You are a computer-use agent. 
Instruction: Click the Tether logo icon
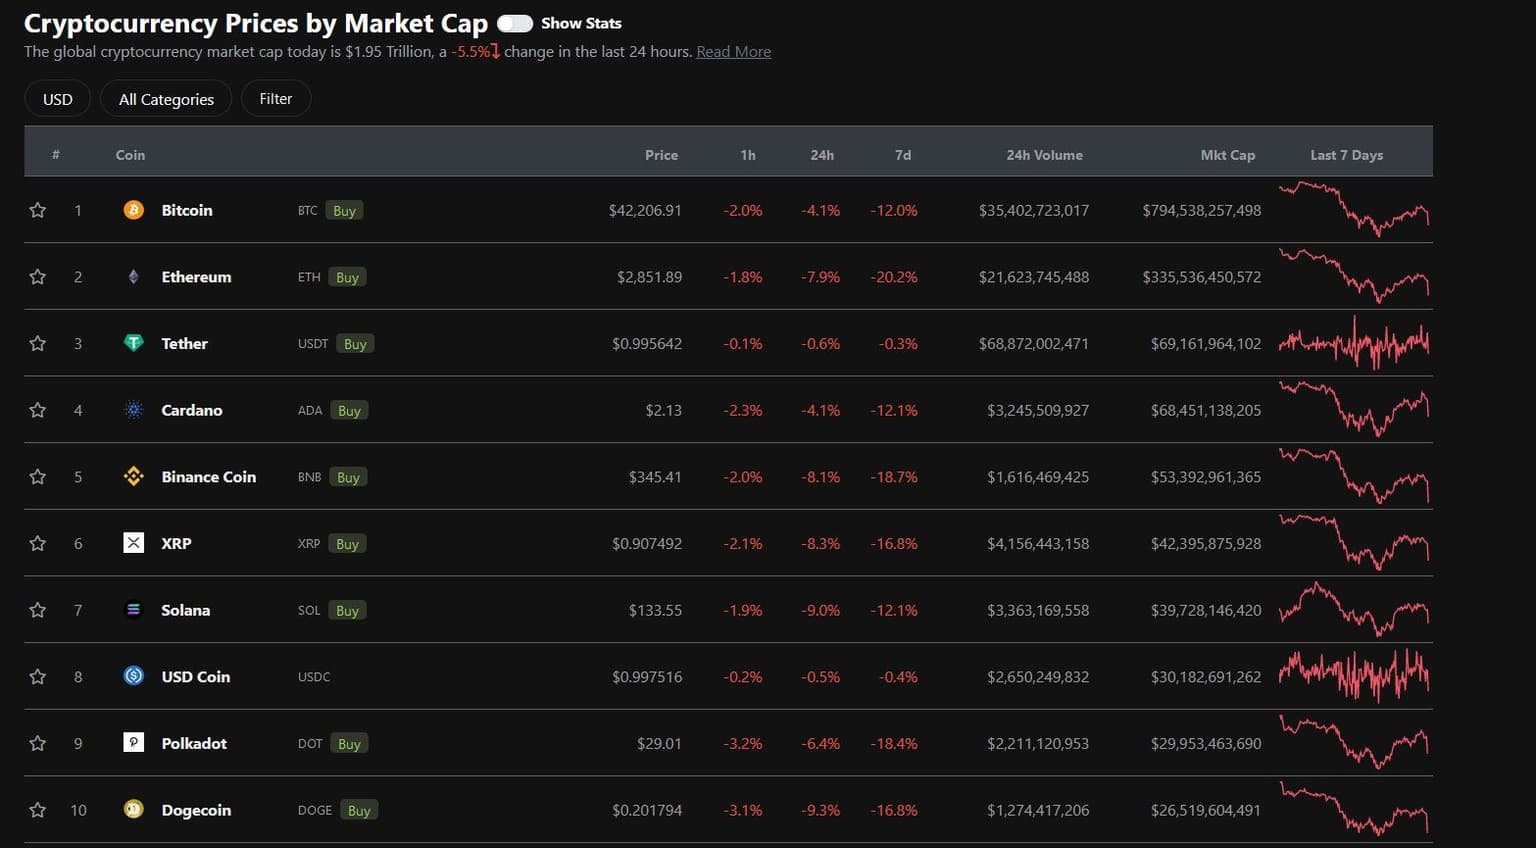point(133,343)
